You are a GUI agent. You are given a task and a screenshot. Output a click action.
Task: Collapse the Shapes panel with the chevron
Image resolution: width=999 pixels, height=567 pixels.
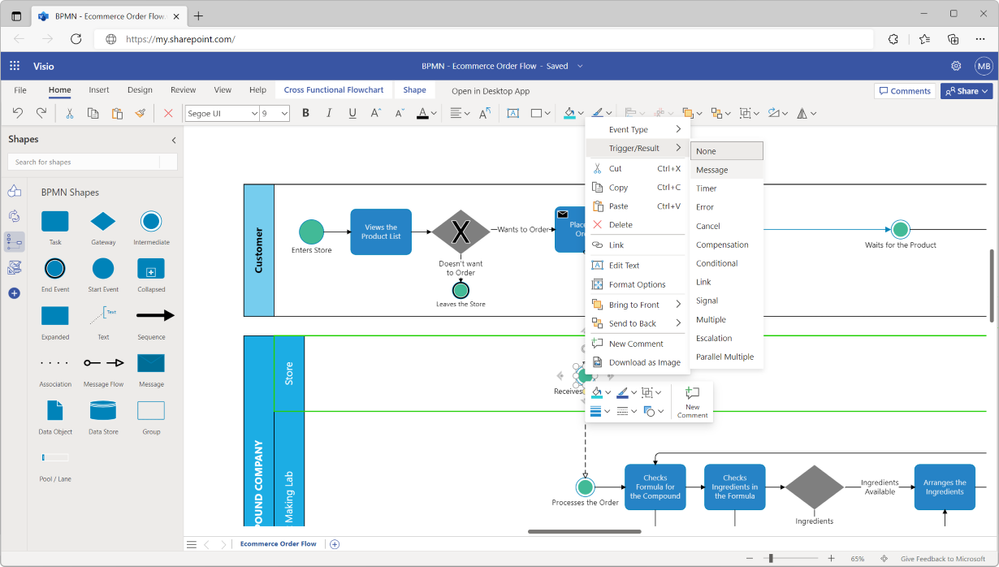(173, 140)
